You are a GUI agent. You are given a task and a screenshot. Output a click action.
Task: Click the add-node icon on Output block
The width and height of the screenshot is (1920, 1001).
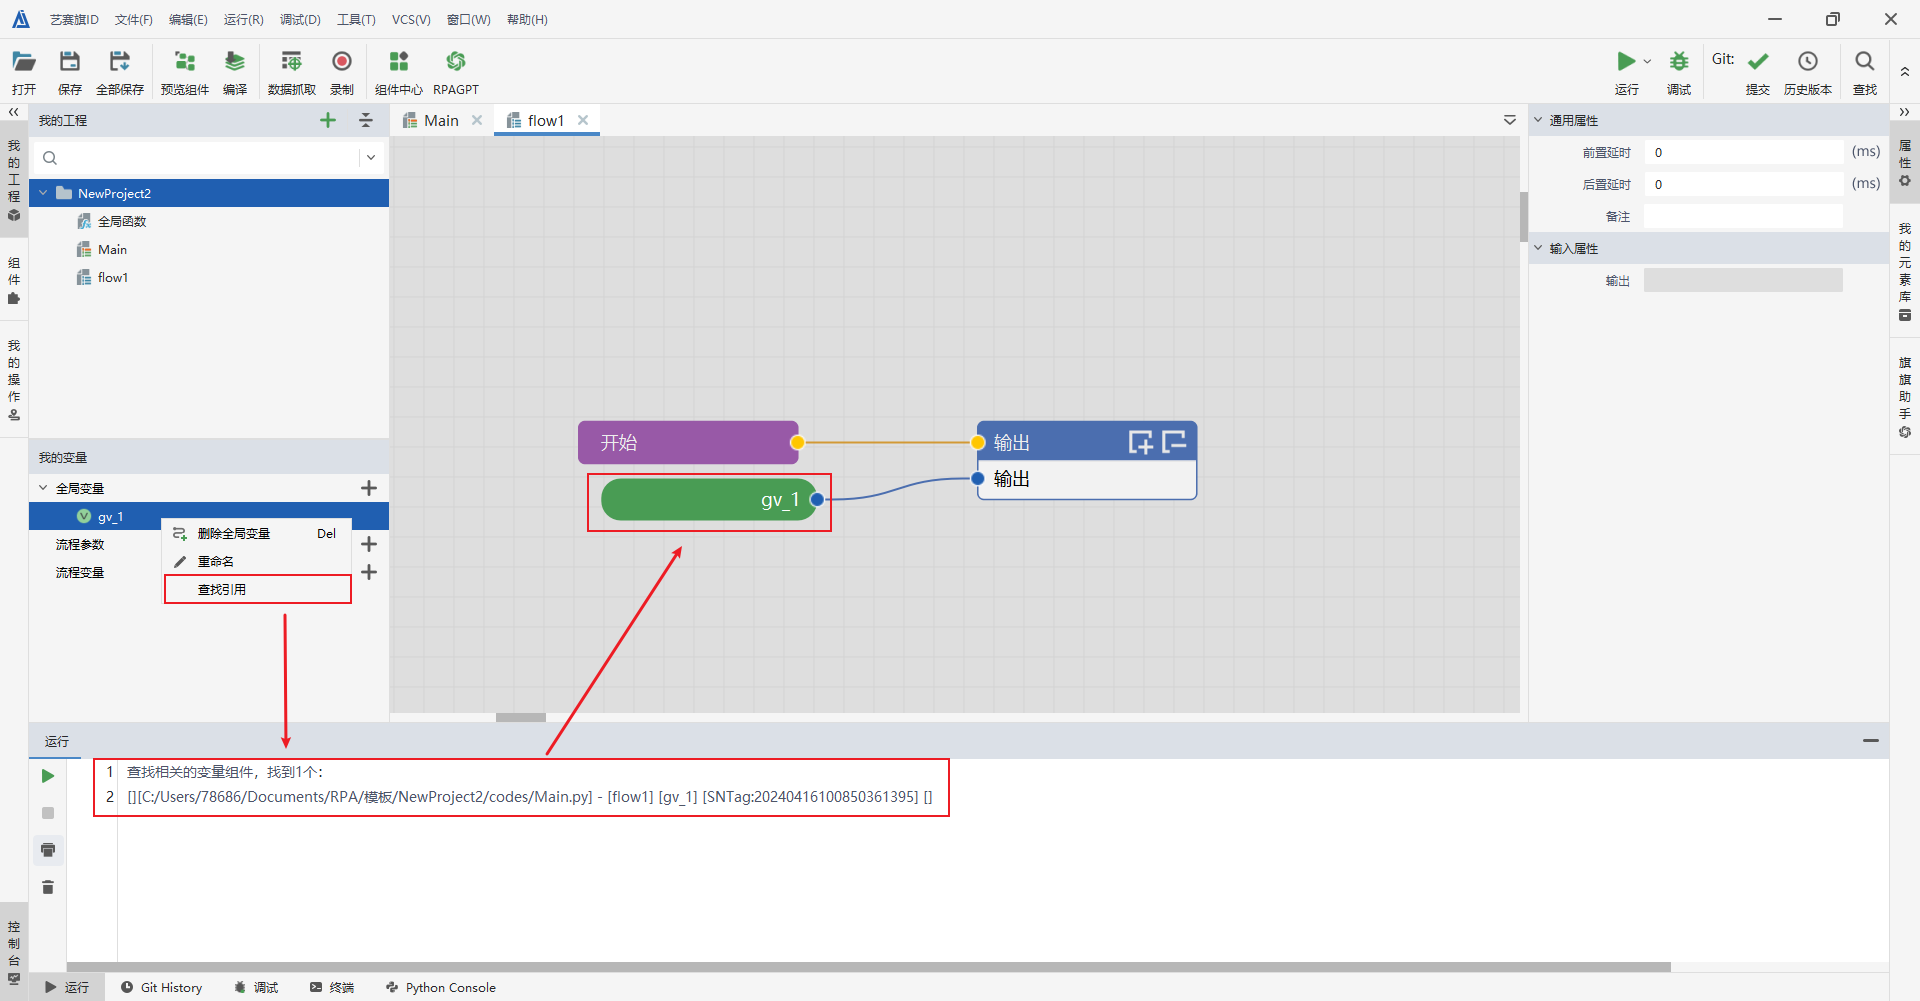[1140, 442]
